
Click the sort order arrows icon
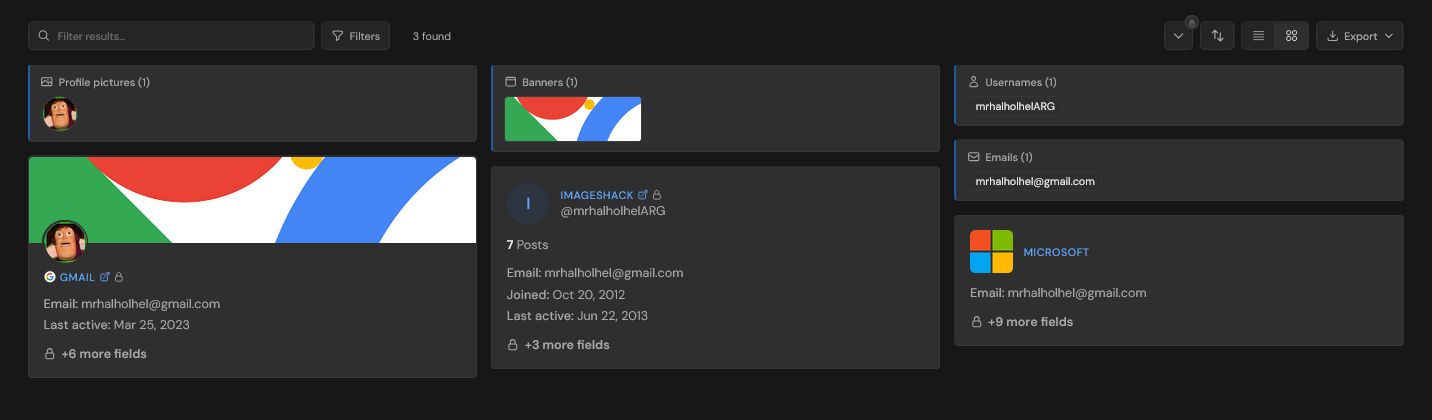pos(1217,36)
